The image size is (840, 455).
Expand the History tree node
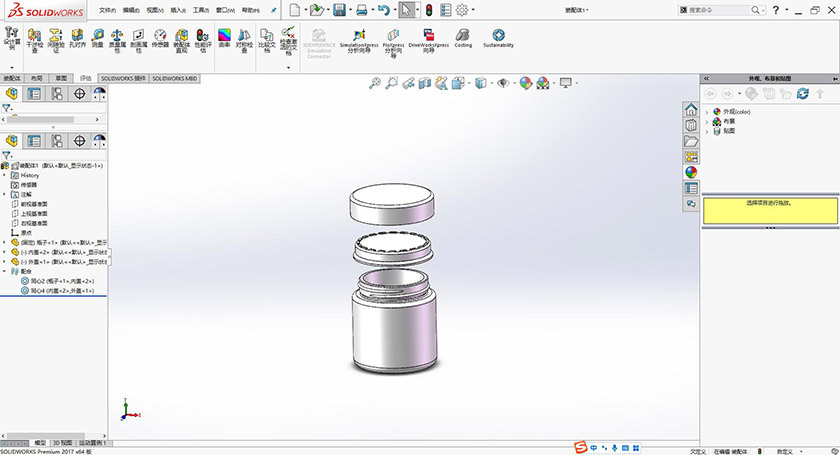(5, 175)
